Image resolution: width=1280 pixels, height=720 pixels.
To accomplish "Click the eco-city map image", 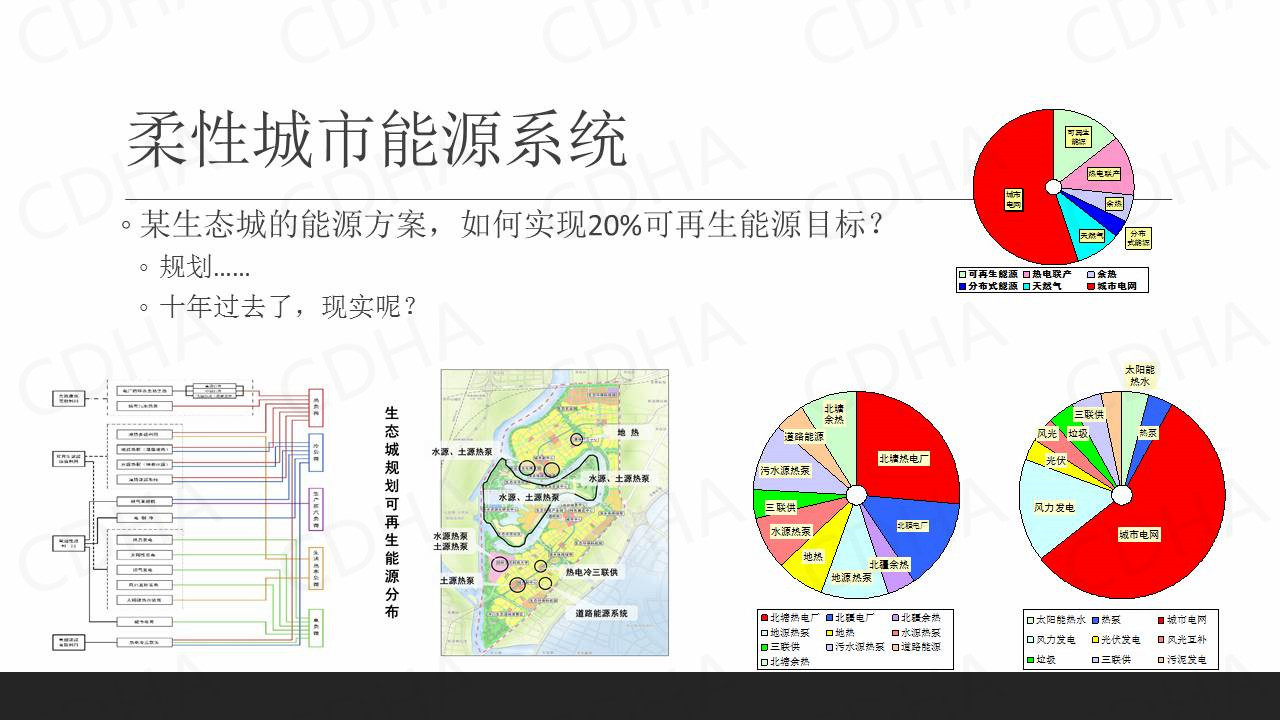I will [554, 512].
